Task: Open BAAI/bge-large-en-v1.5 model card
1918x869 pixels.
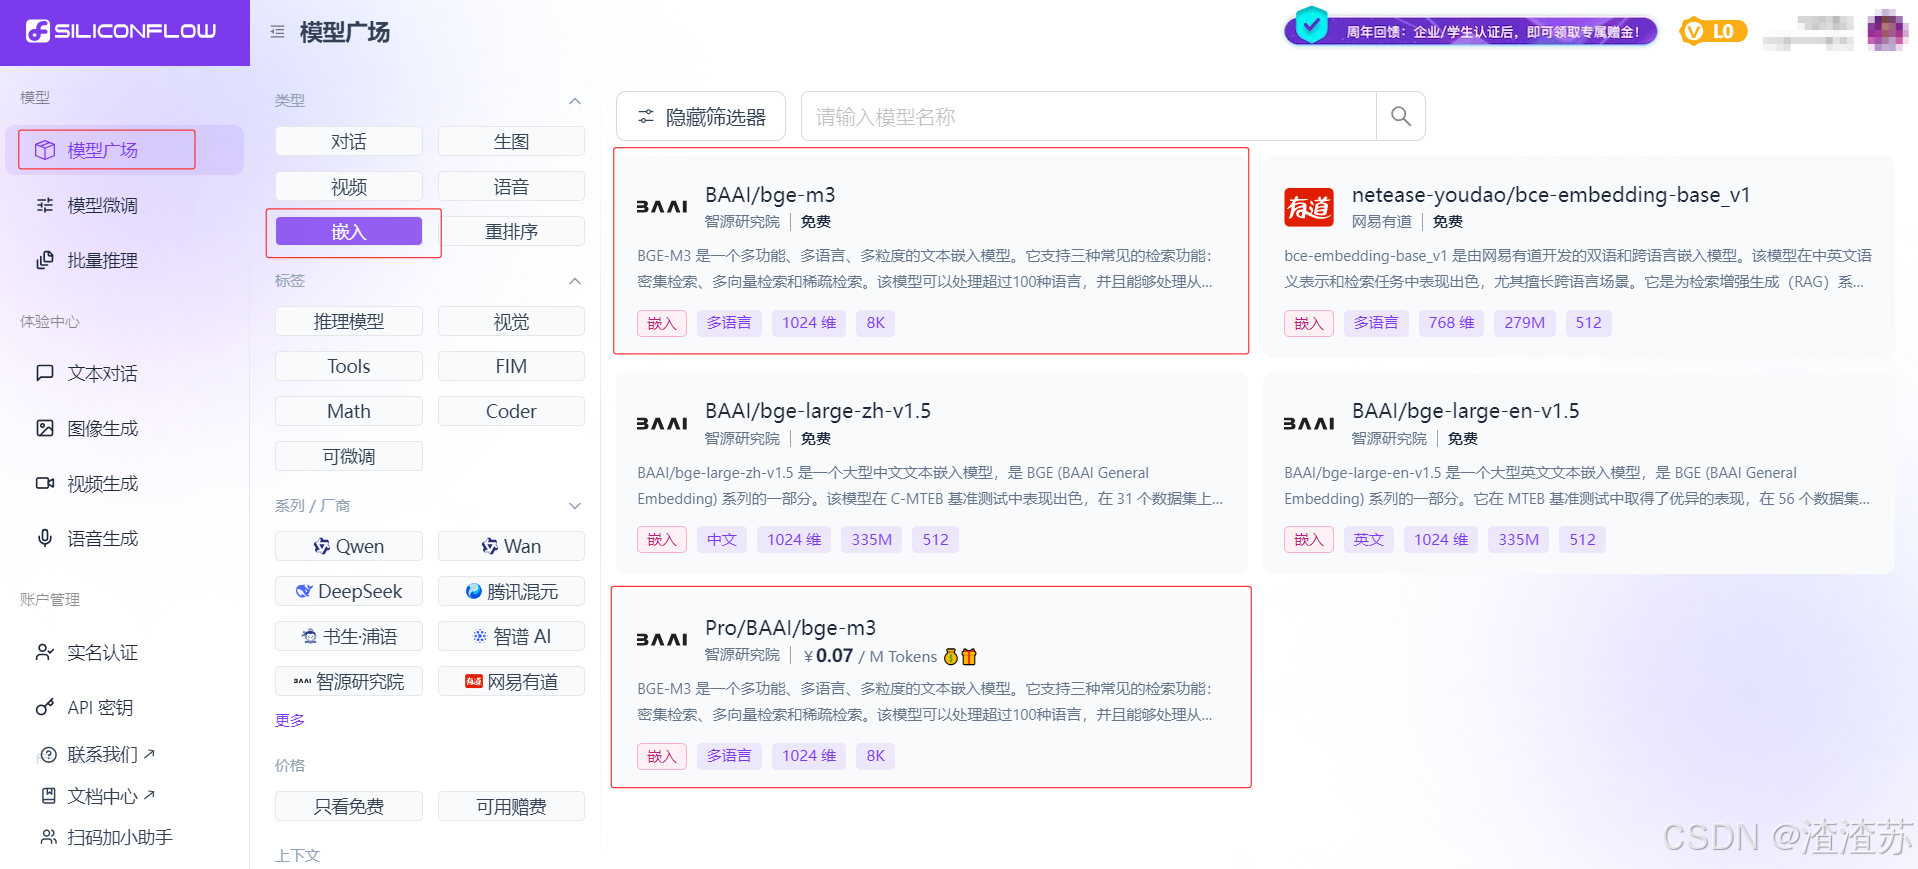Action: coord(1578,473)
